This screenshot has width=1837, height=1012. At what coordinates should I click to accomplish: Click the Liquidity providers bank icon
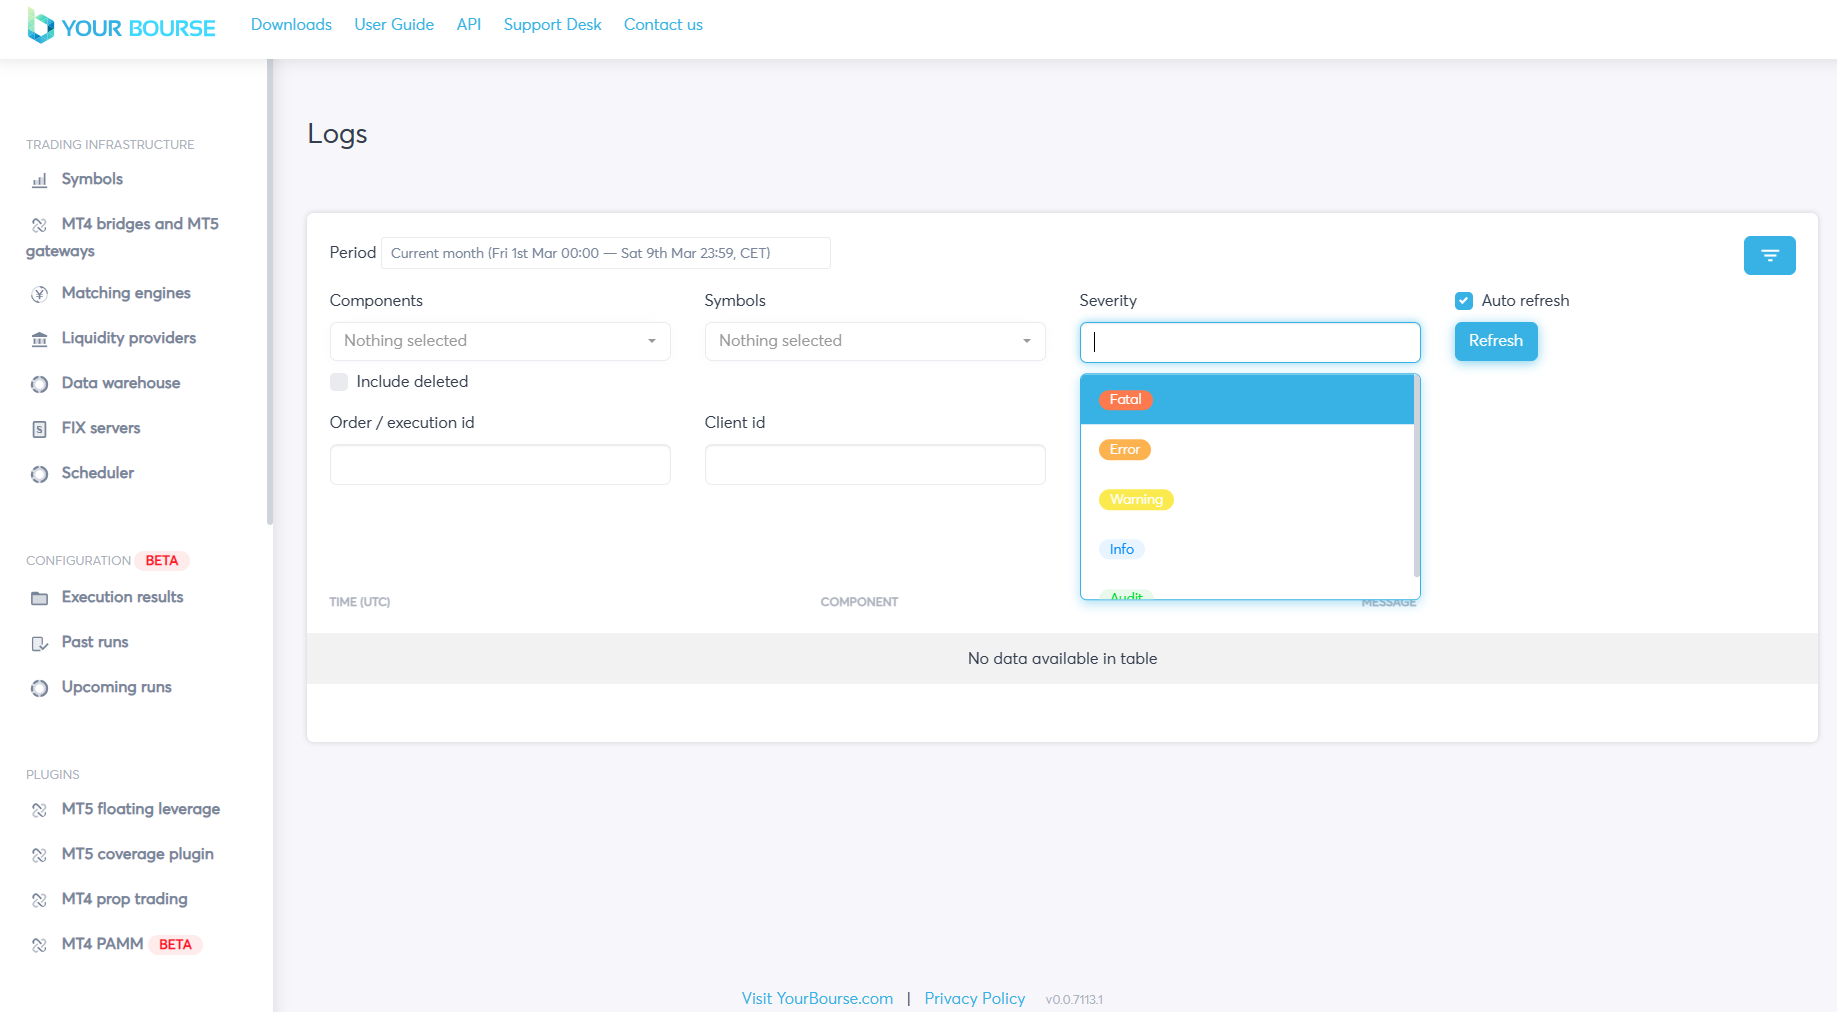pyautogui.click(x=40, y=340)
